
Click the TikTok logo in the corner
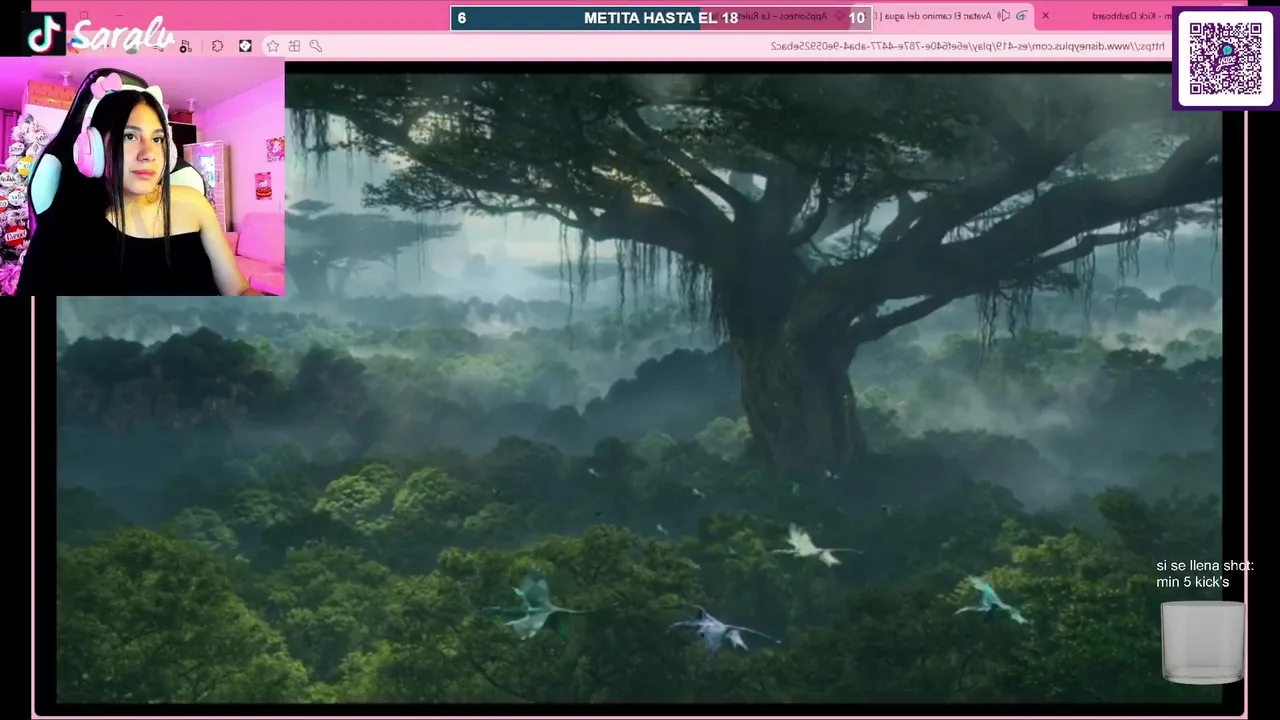tap(43, 34)
